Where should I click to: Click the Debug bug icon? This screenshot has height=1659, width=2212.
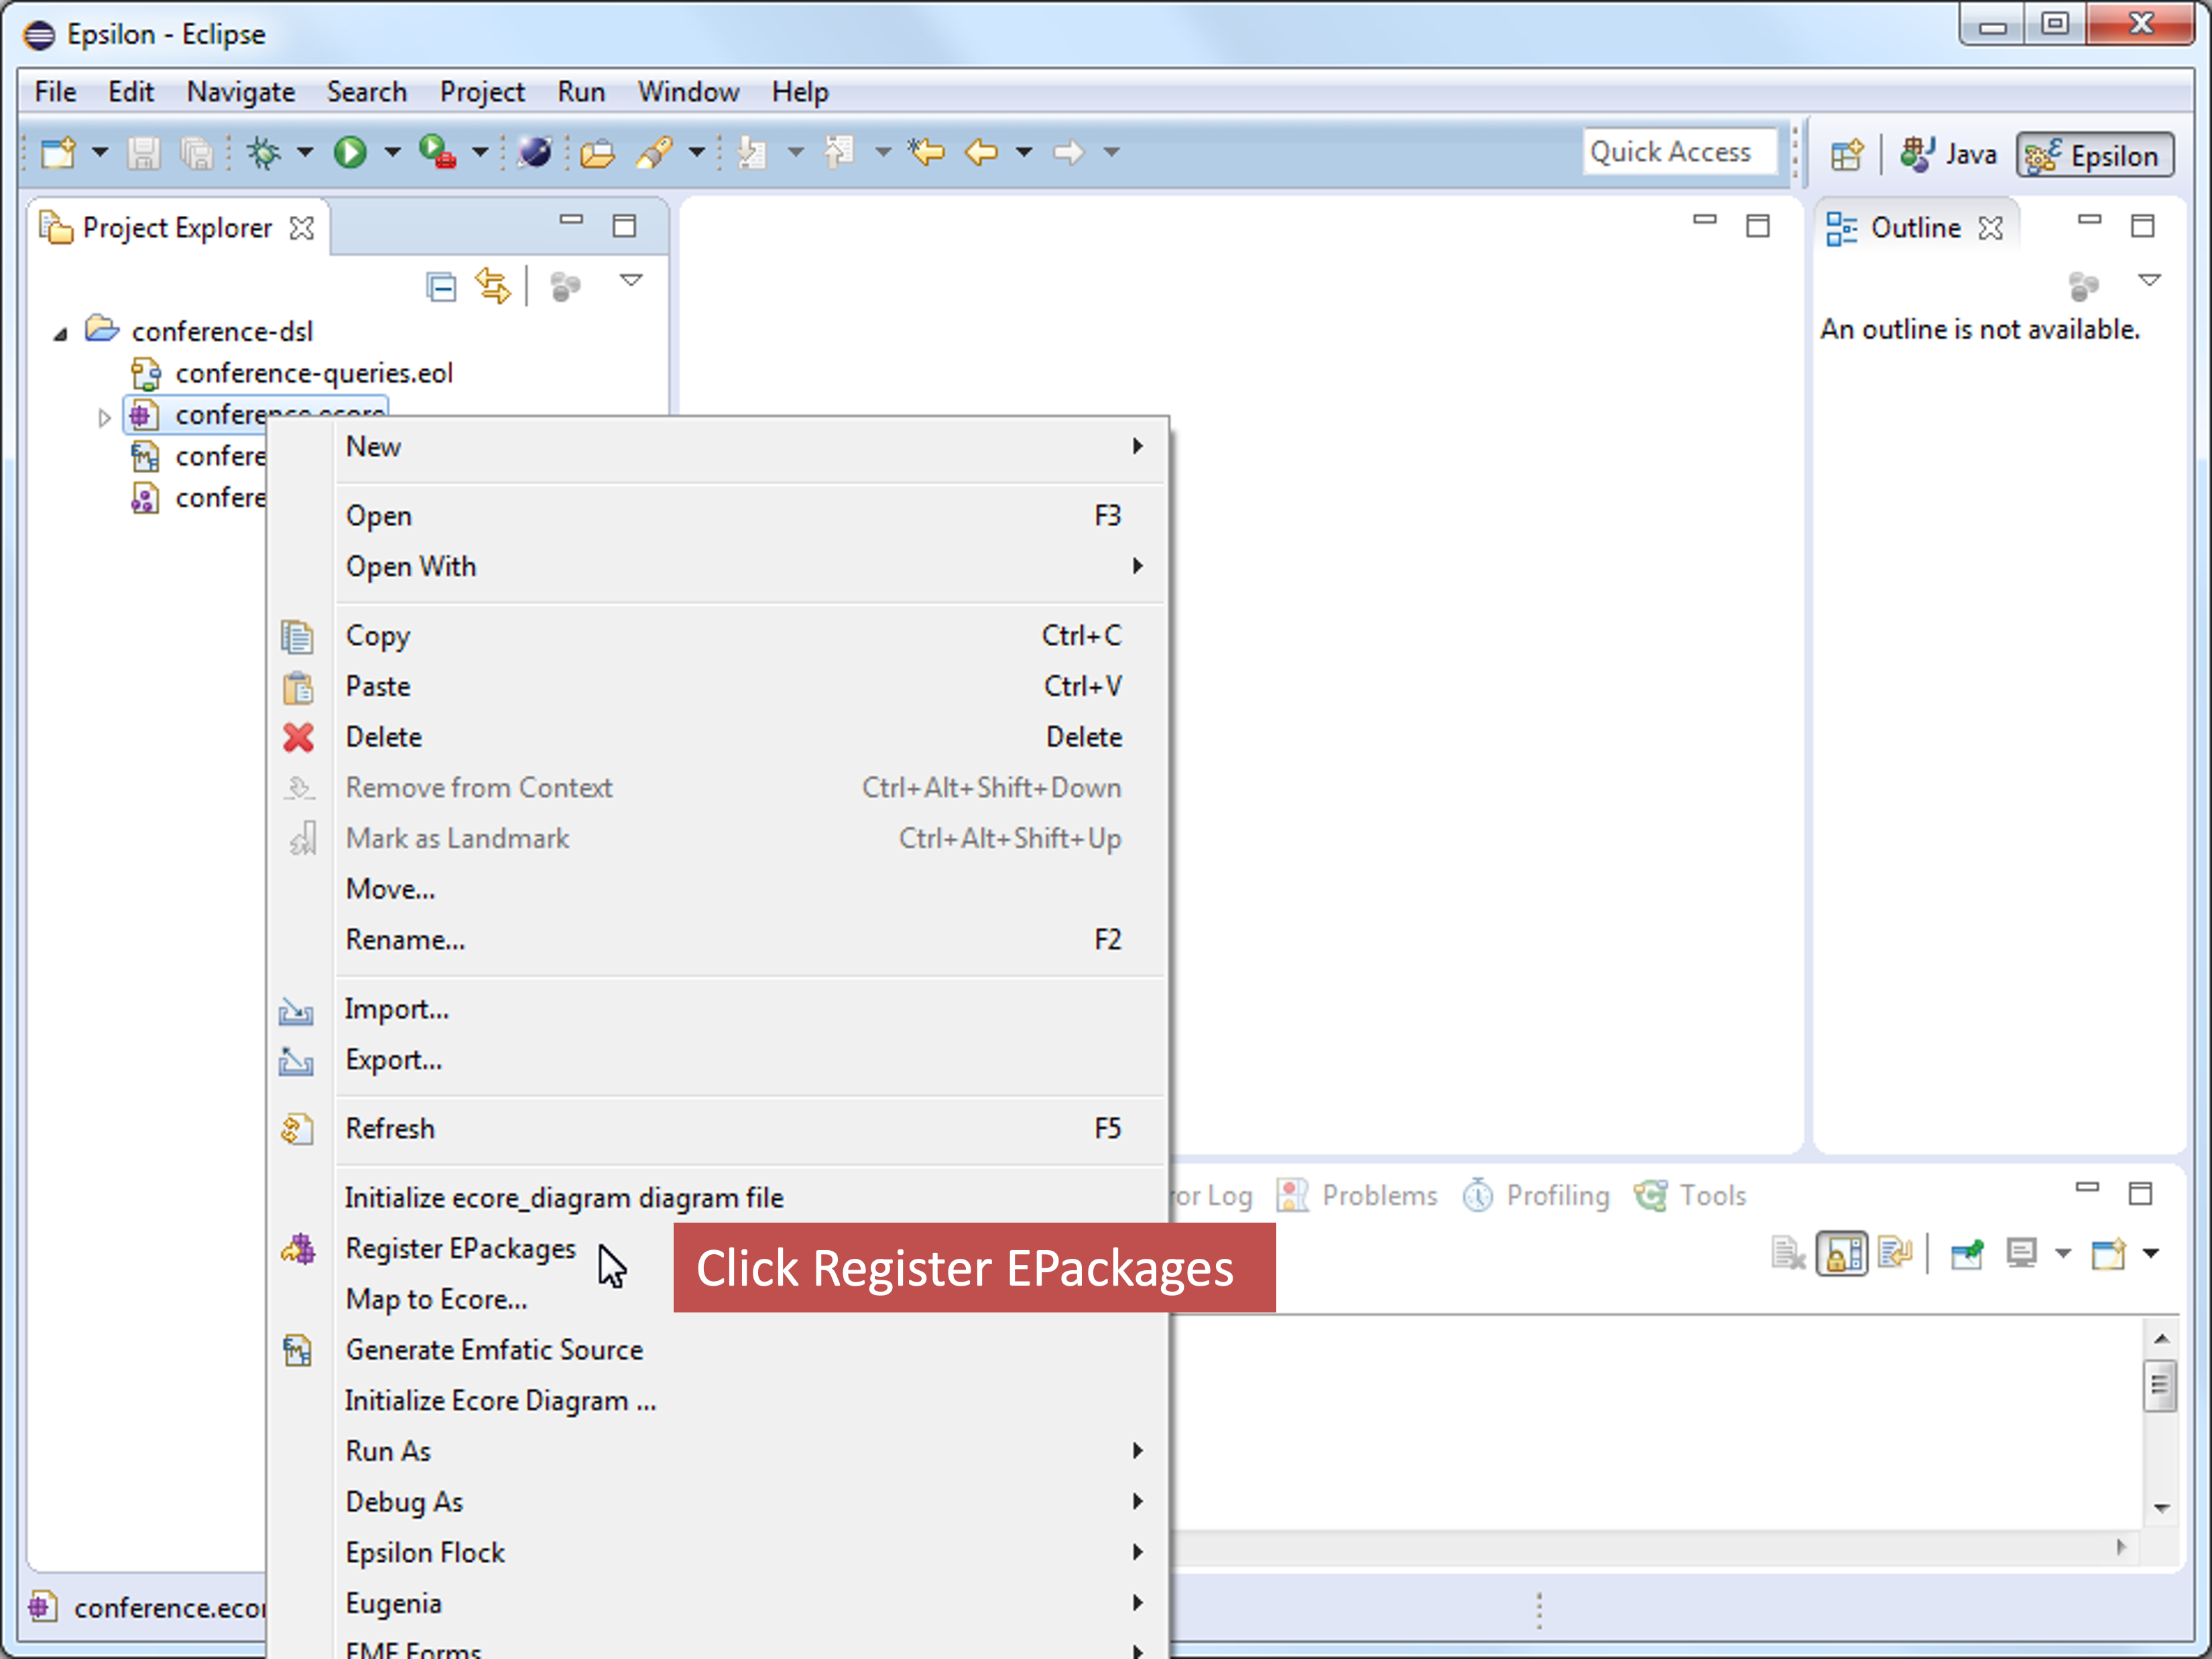coord(264,152)
